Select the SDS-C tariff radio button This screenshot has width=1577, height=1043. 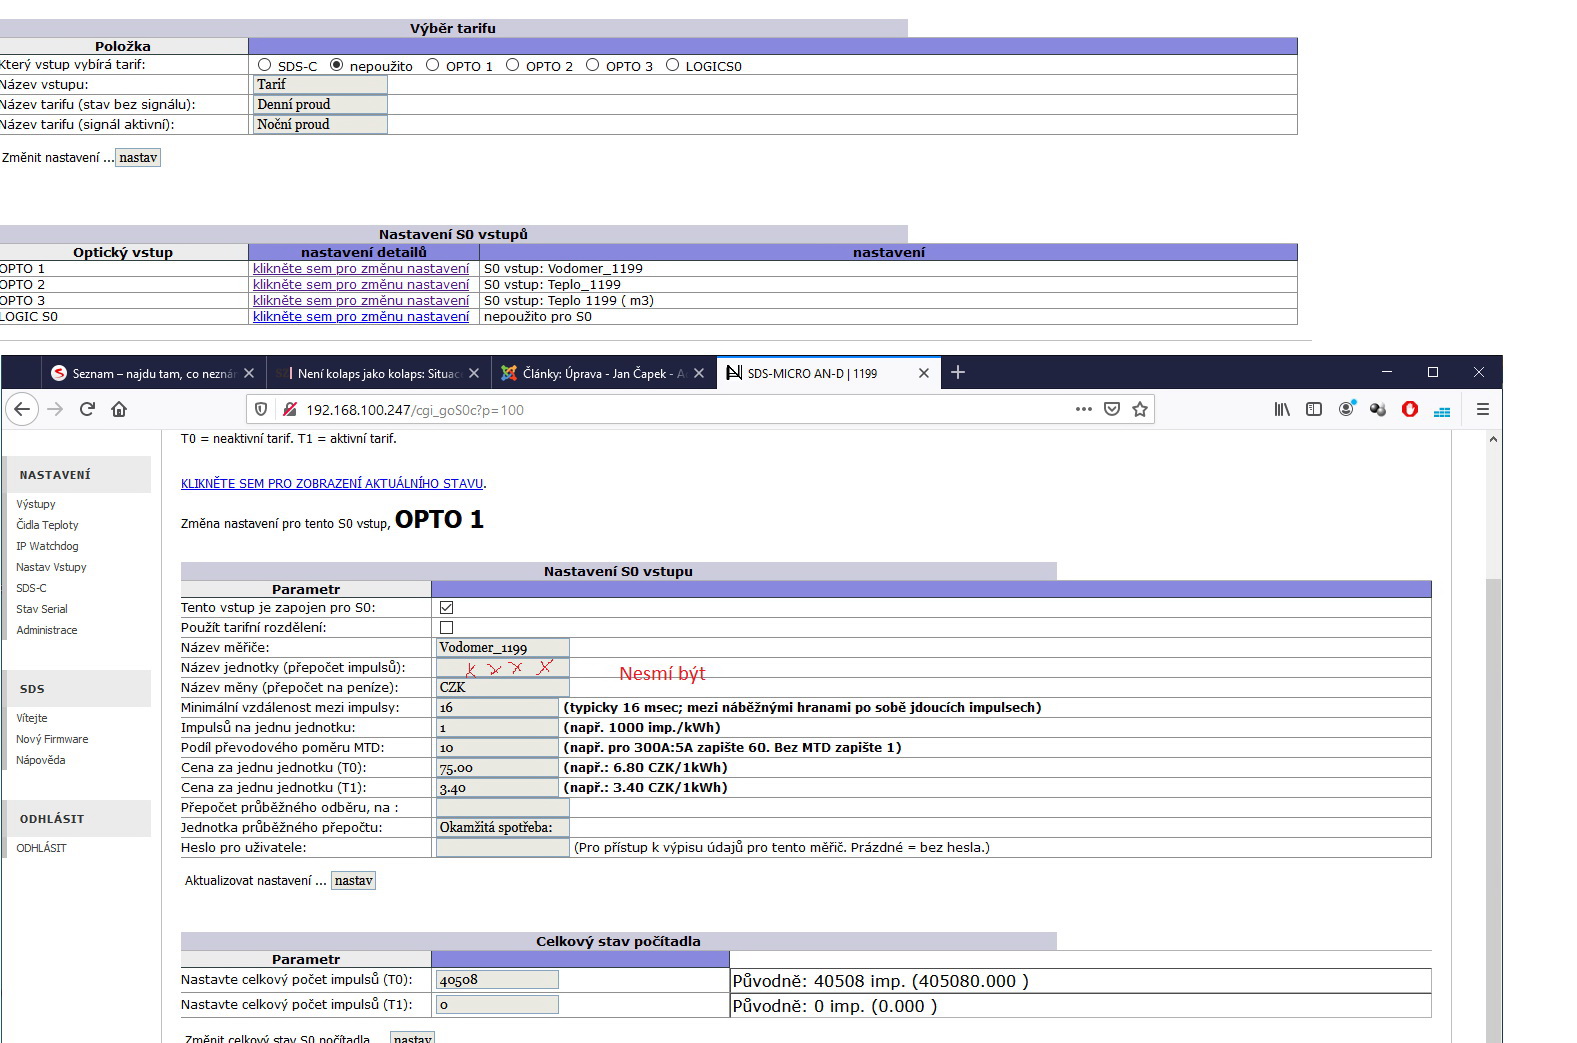265,65
